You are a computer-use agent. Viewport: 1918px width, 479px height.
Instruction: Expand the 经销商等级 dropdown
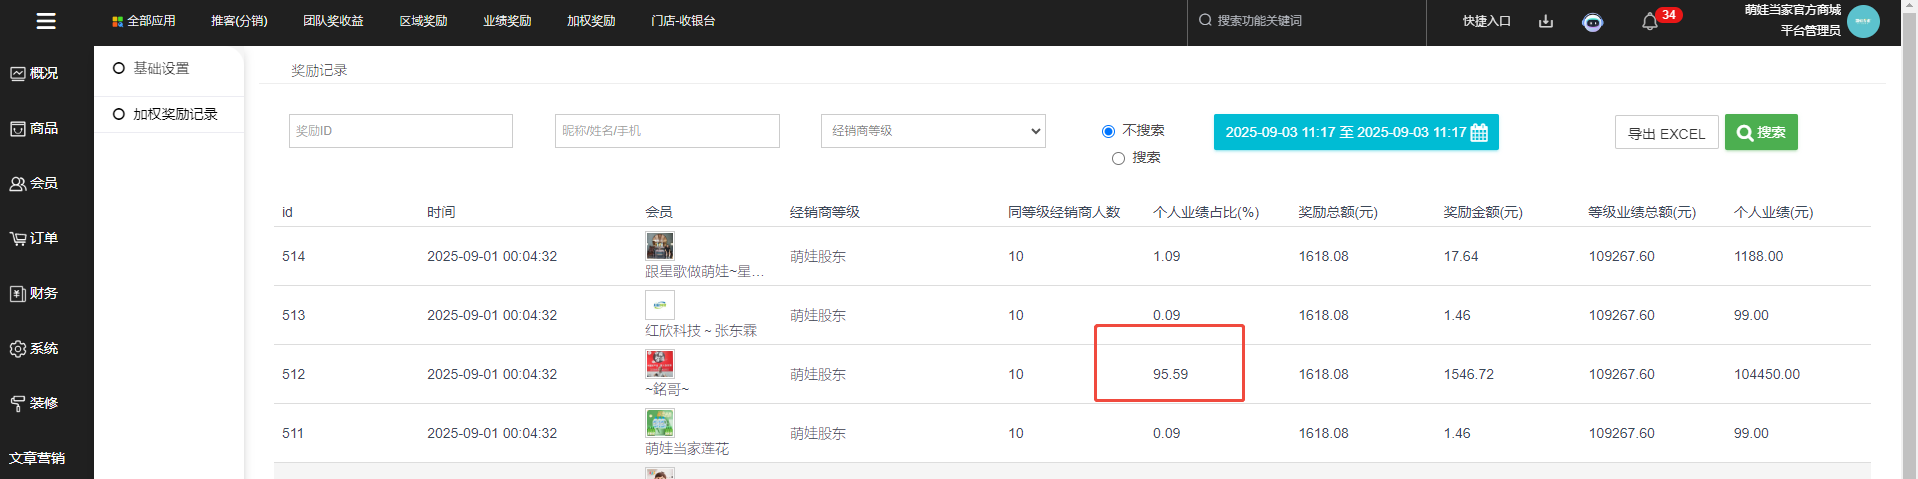click(x=933, y=131)
